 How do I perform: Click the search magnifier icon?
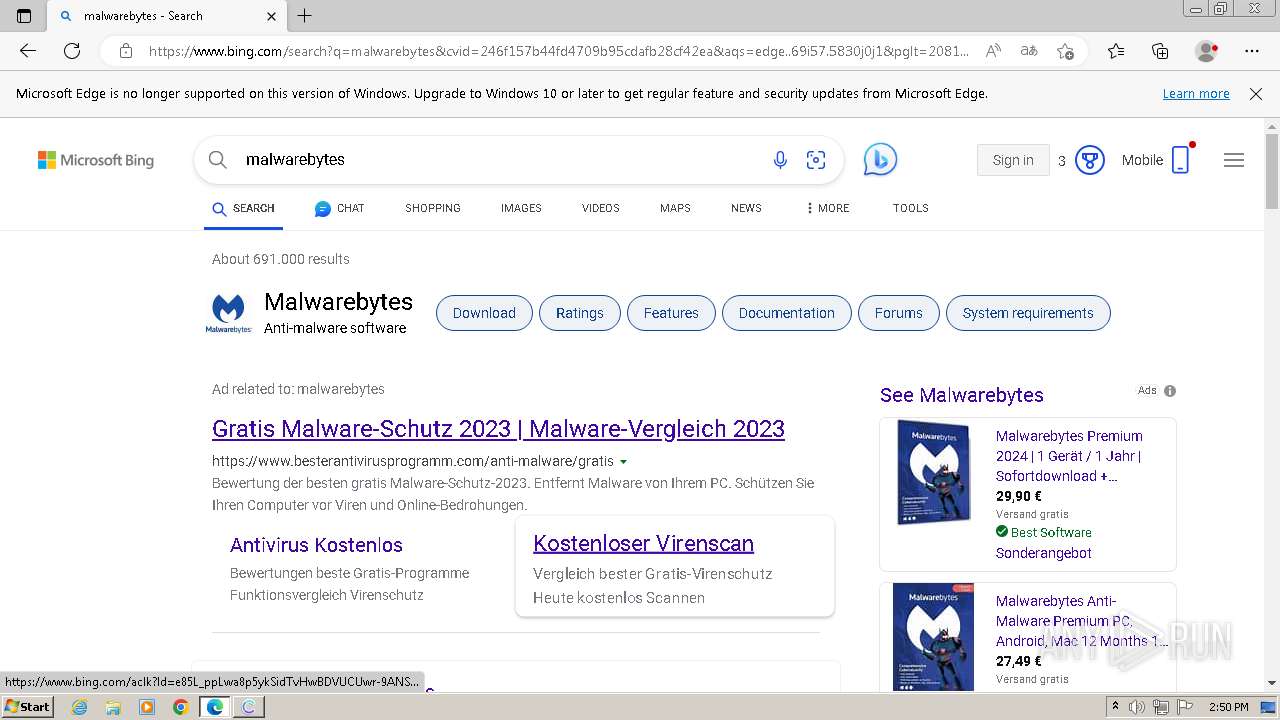217,160
